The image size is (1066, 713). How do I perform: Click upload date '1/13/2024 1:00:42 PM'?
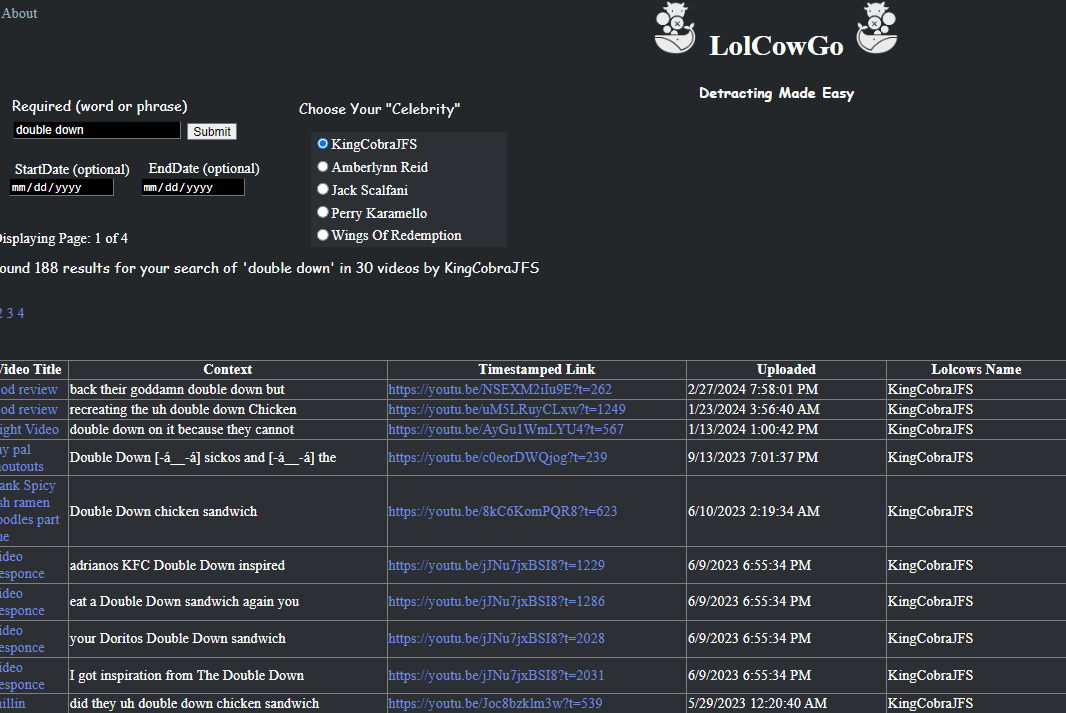[x=753, y=430]
